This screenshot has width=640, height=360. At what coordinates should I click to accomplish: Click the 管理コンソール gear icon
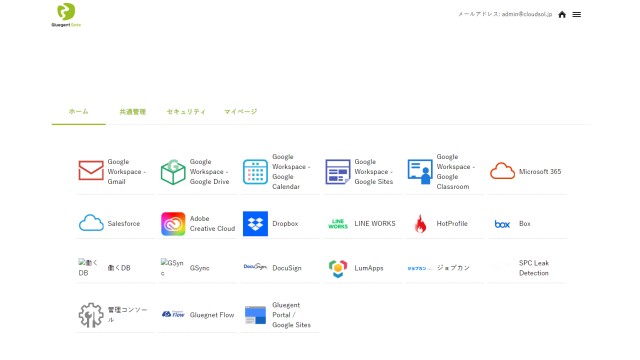91,315
